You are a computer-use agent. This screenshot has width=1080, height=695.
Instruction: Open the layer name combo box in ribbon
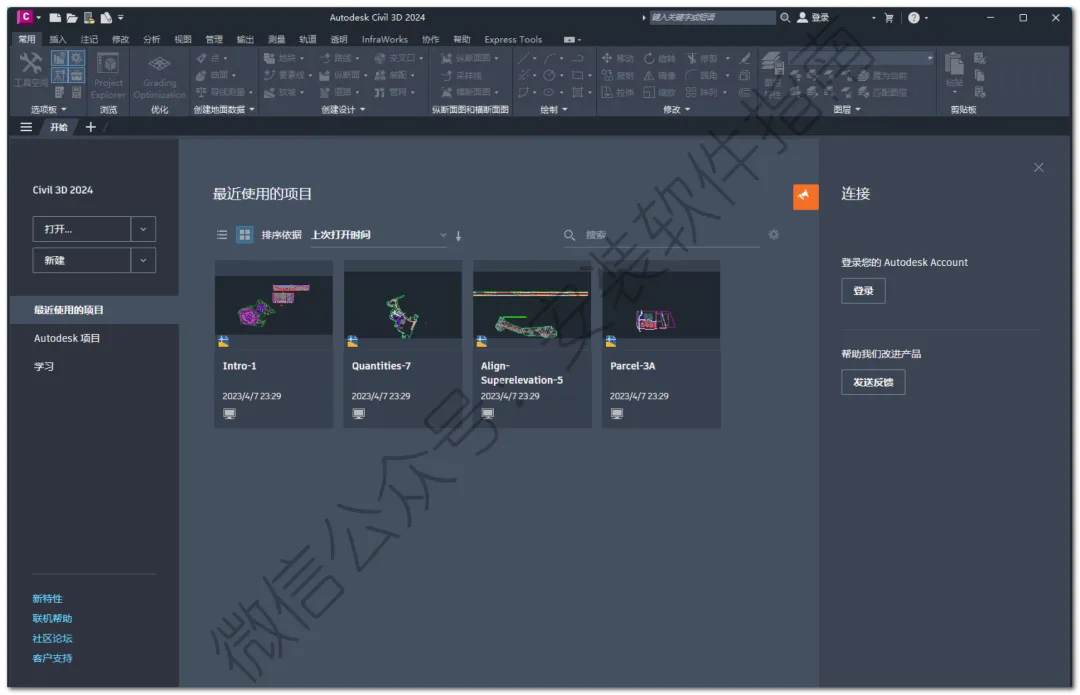pyautogui.click(x=862, y=59)
